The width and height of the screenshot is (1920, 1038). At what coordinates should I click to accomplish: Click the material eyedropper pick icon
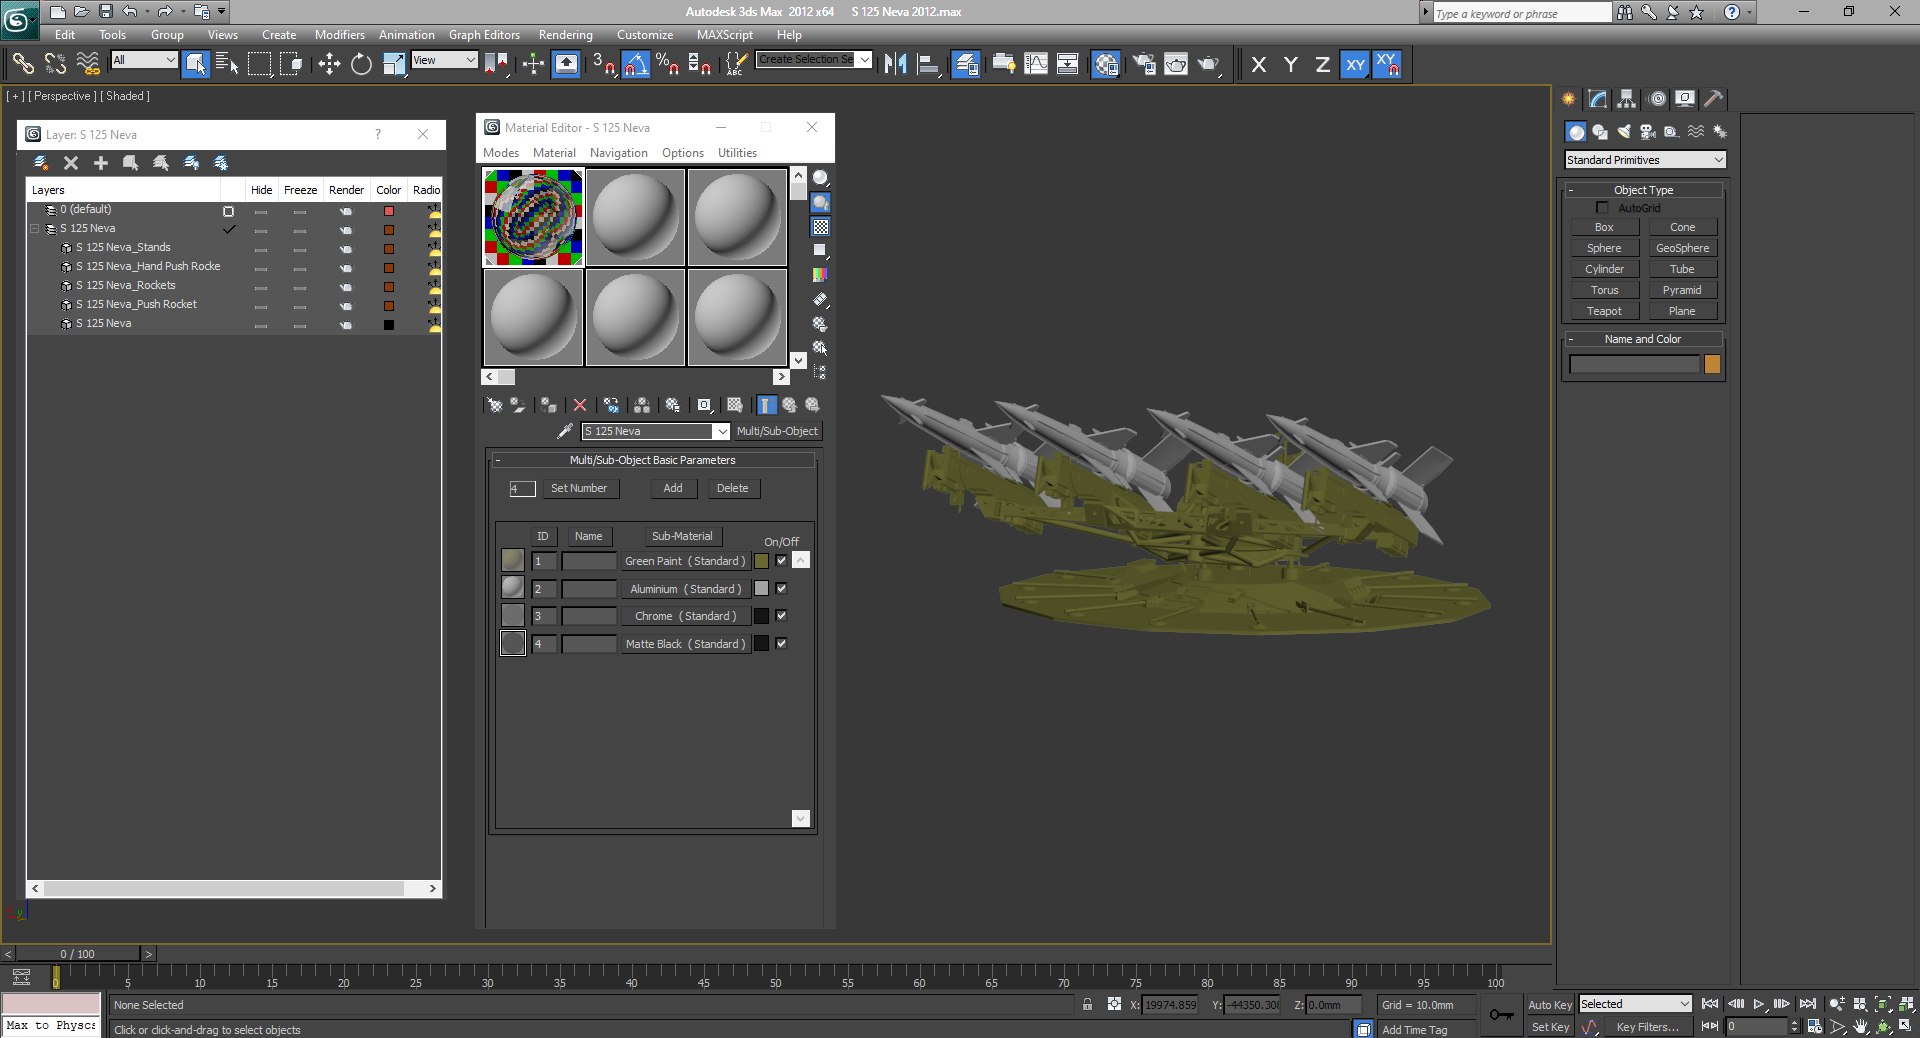[x=565, y=431]
